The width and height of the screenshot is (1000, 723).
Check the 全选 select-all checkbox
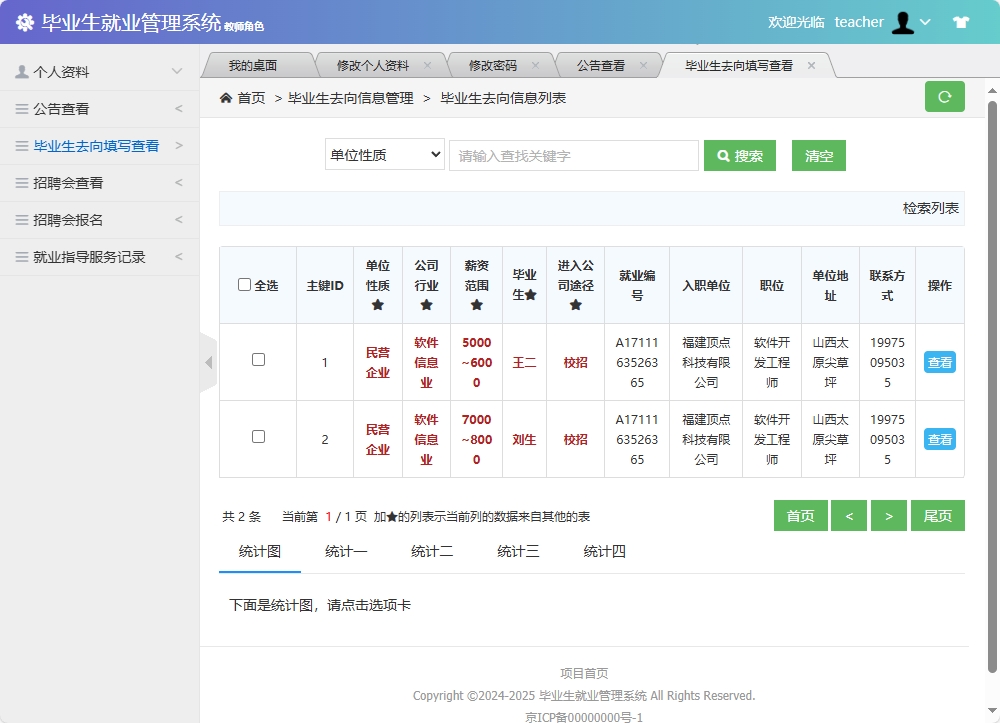pyautogui.click(x=243, y=285)
